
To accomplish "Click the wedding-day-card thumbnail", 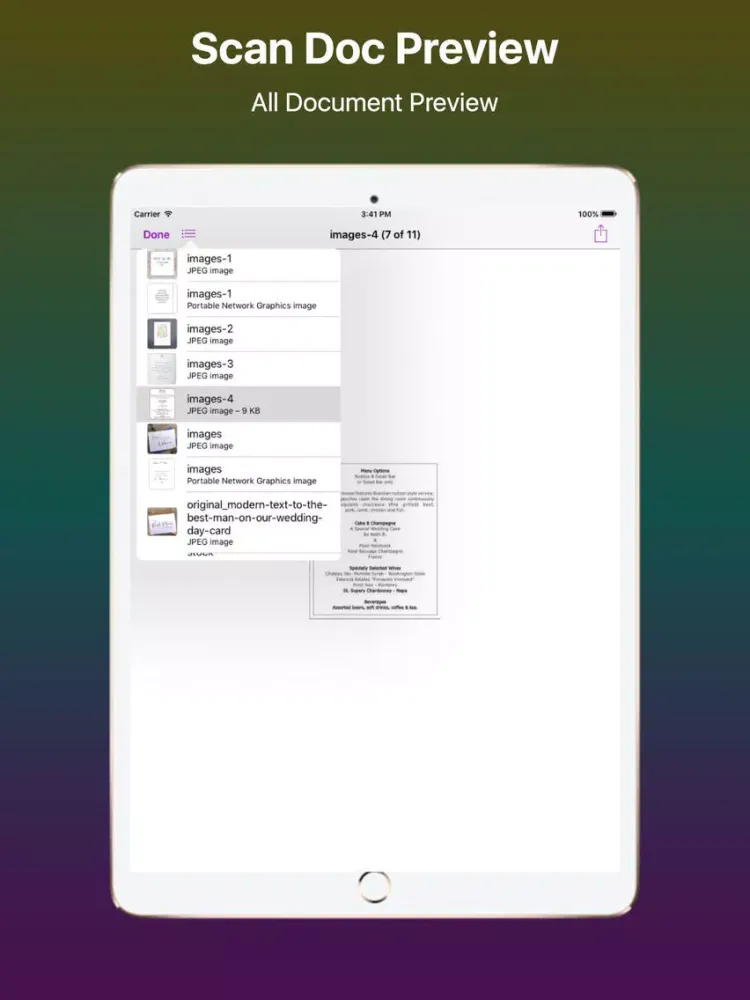I will (162, 522).
